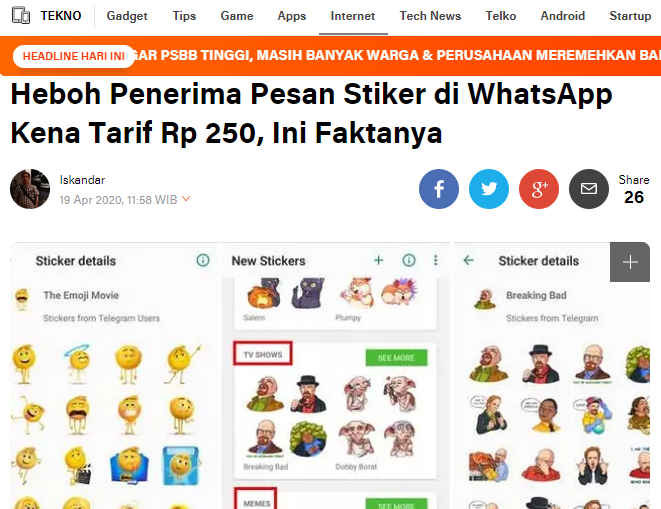Go to the Internet tab

click(353, 16)
